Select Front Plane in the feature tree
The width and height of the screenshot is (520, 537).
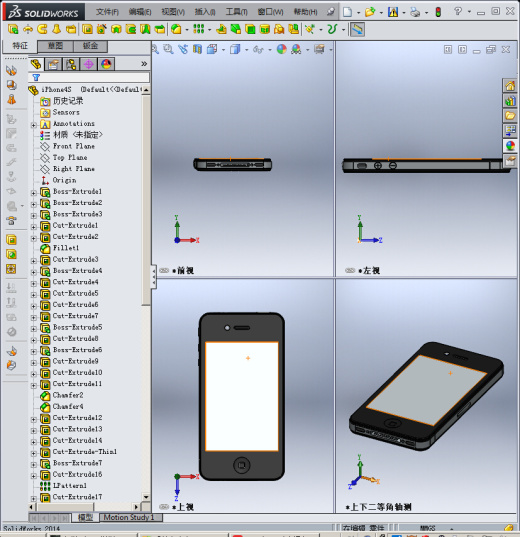coord(73,146)
